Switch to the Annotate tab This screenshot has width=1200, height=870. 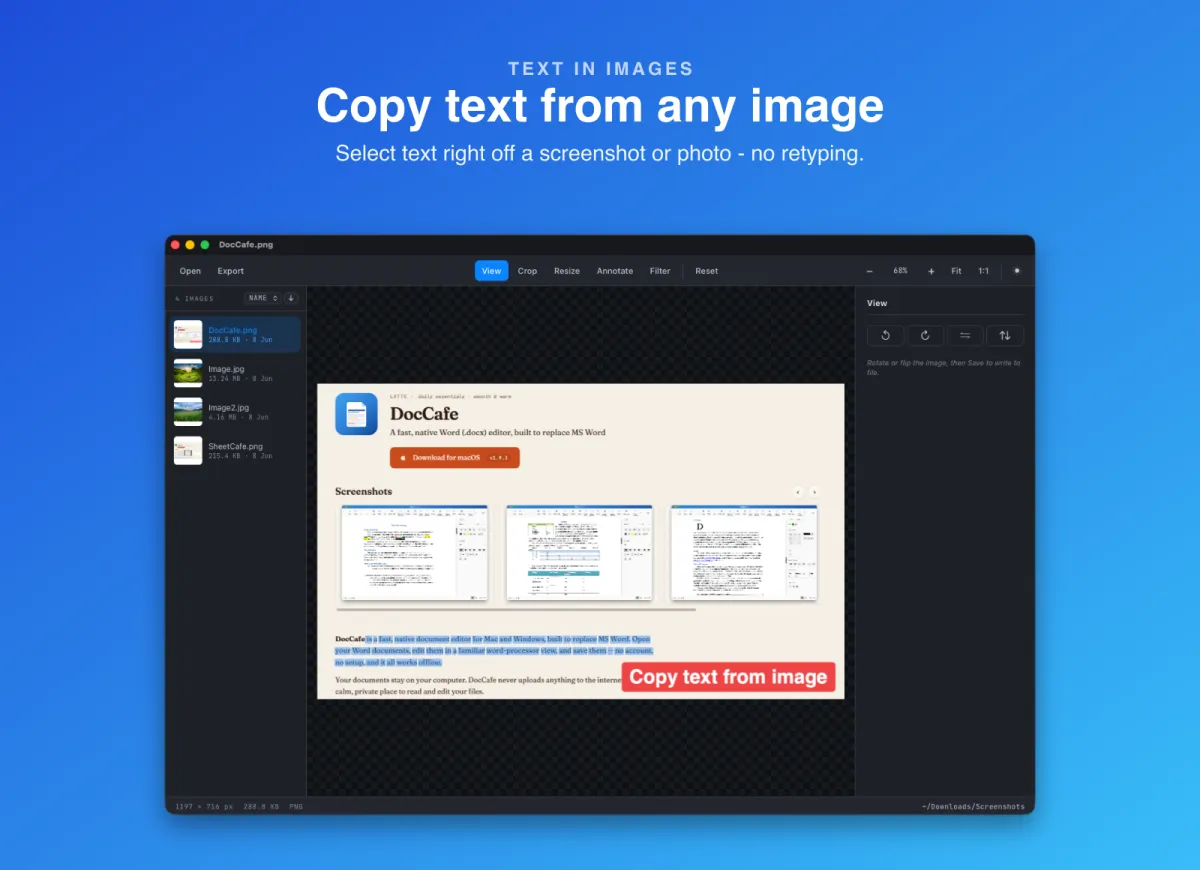(x=615, y=271)
